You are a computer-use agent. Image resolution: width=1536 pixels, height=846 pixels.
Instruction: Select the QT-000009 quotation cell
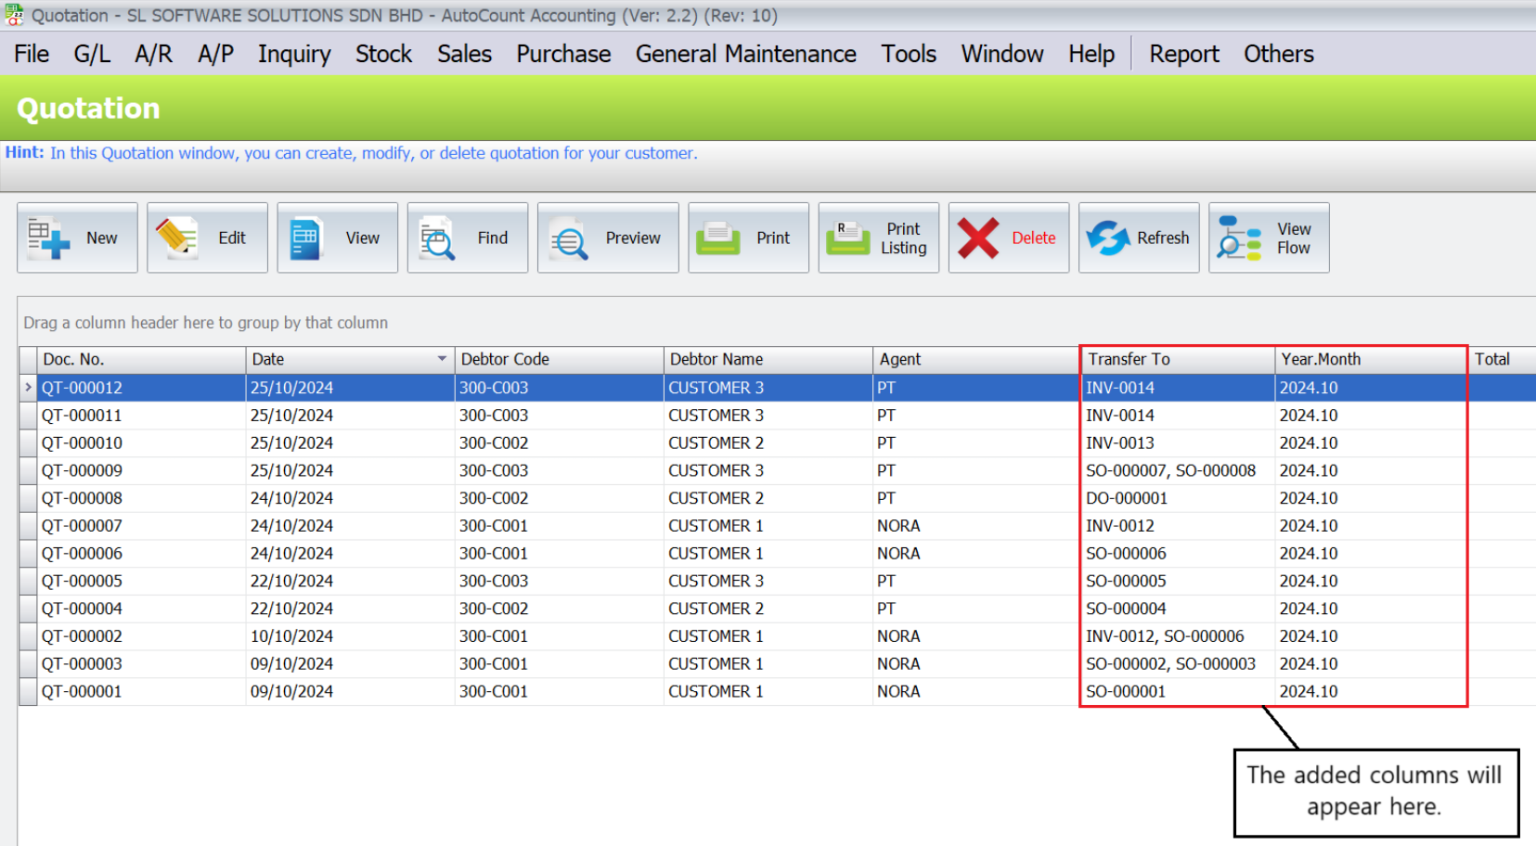[x=141, y=470]
